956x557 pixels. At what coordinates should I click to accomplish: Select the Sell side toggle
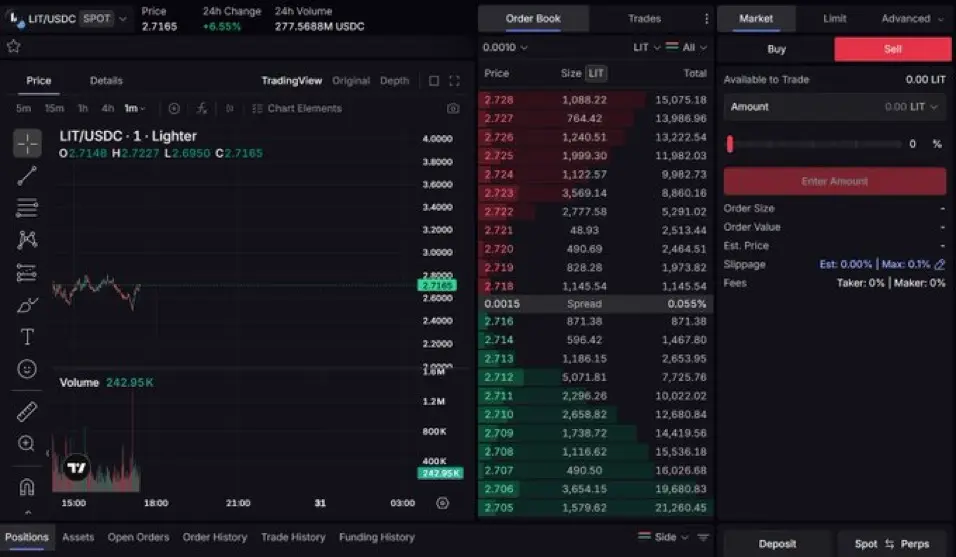tap(893, 49)
